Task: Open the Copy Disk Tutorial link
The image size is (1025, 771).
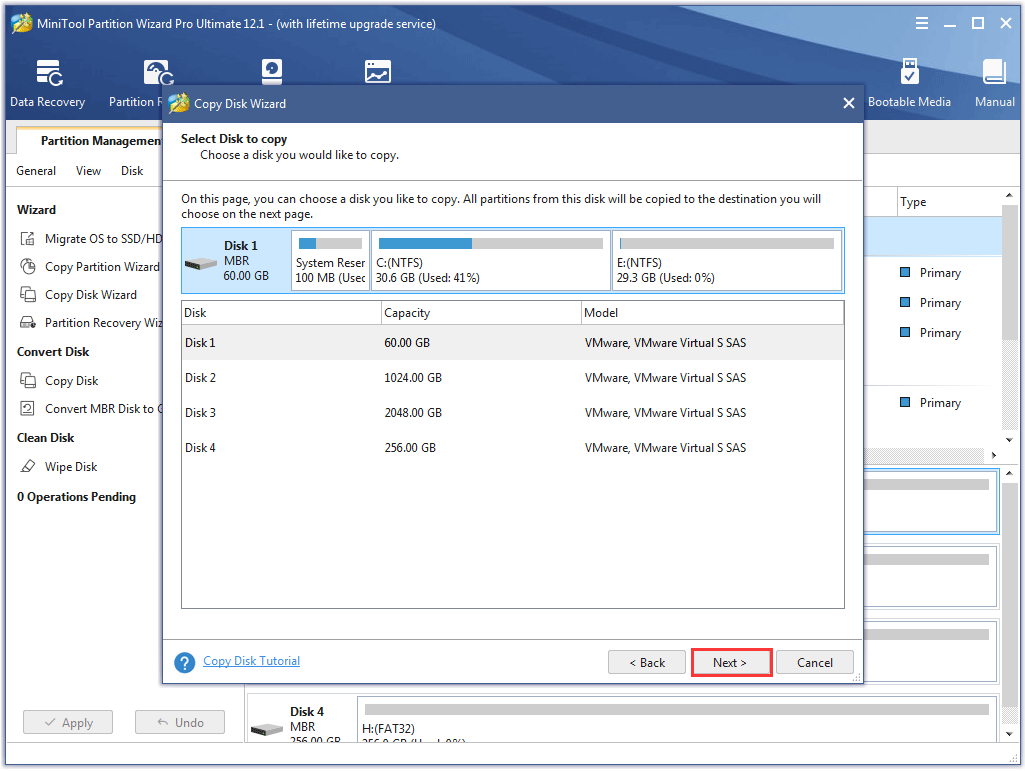Action: (x=252, y=661)
